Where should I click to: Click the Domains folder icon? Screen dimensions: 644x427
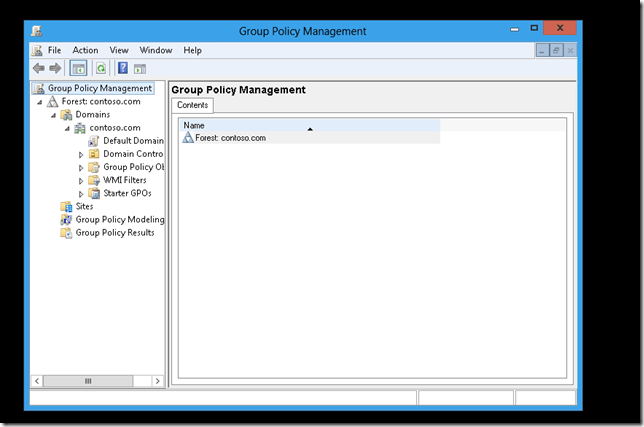(67, 115)
